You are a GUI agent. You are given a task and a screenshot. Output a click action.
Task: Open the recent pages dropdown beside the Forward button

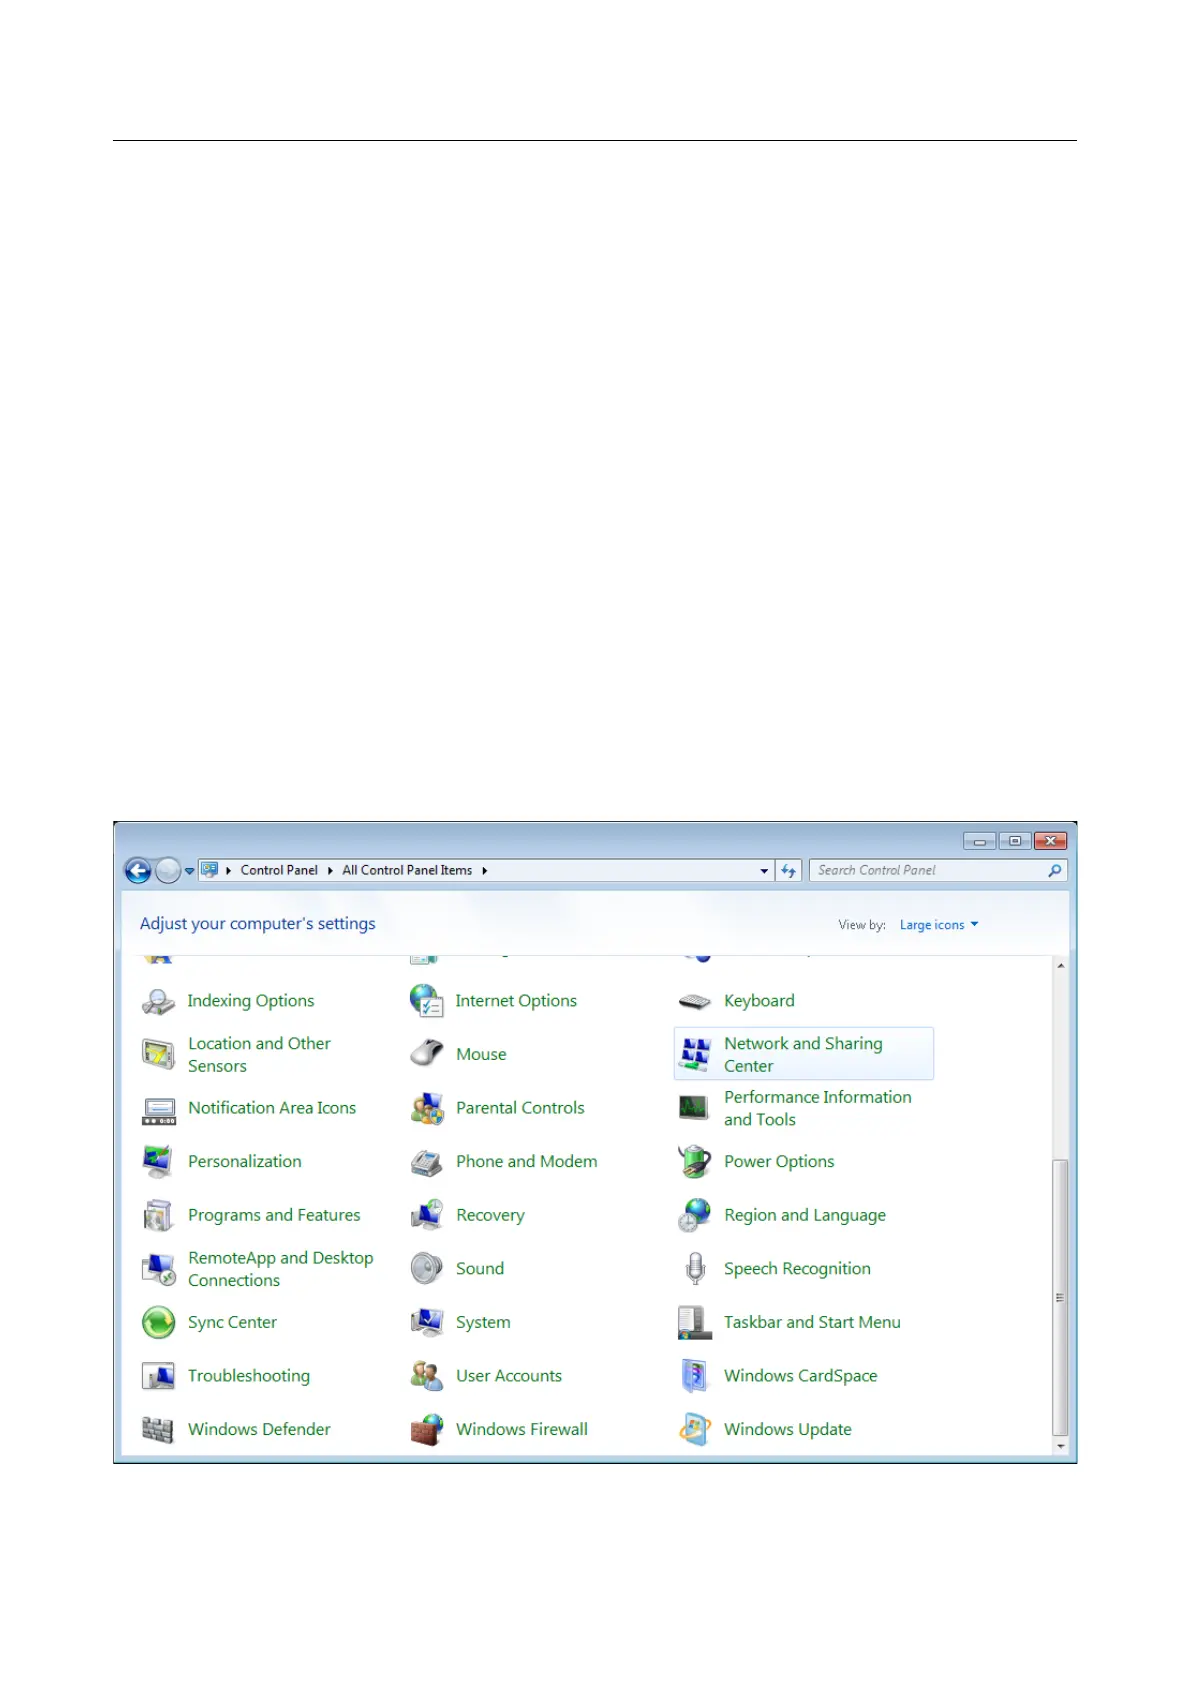tap(190, 871)
